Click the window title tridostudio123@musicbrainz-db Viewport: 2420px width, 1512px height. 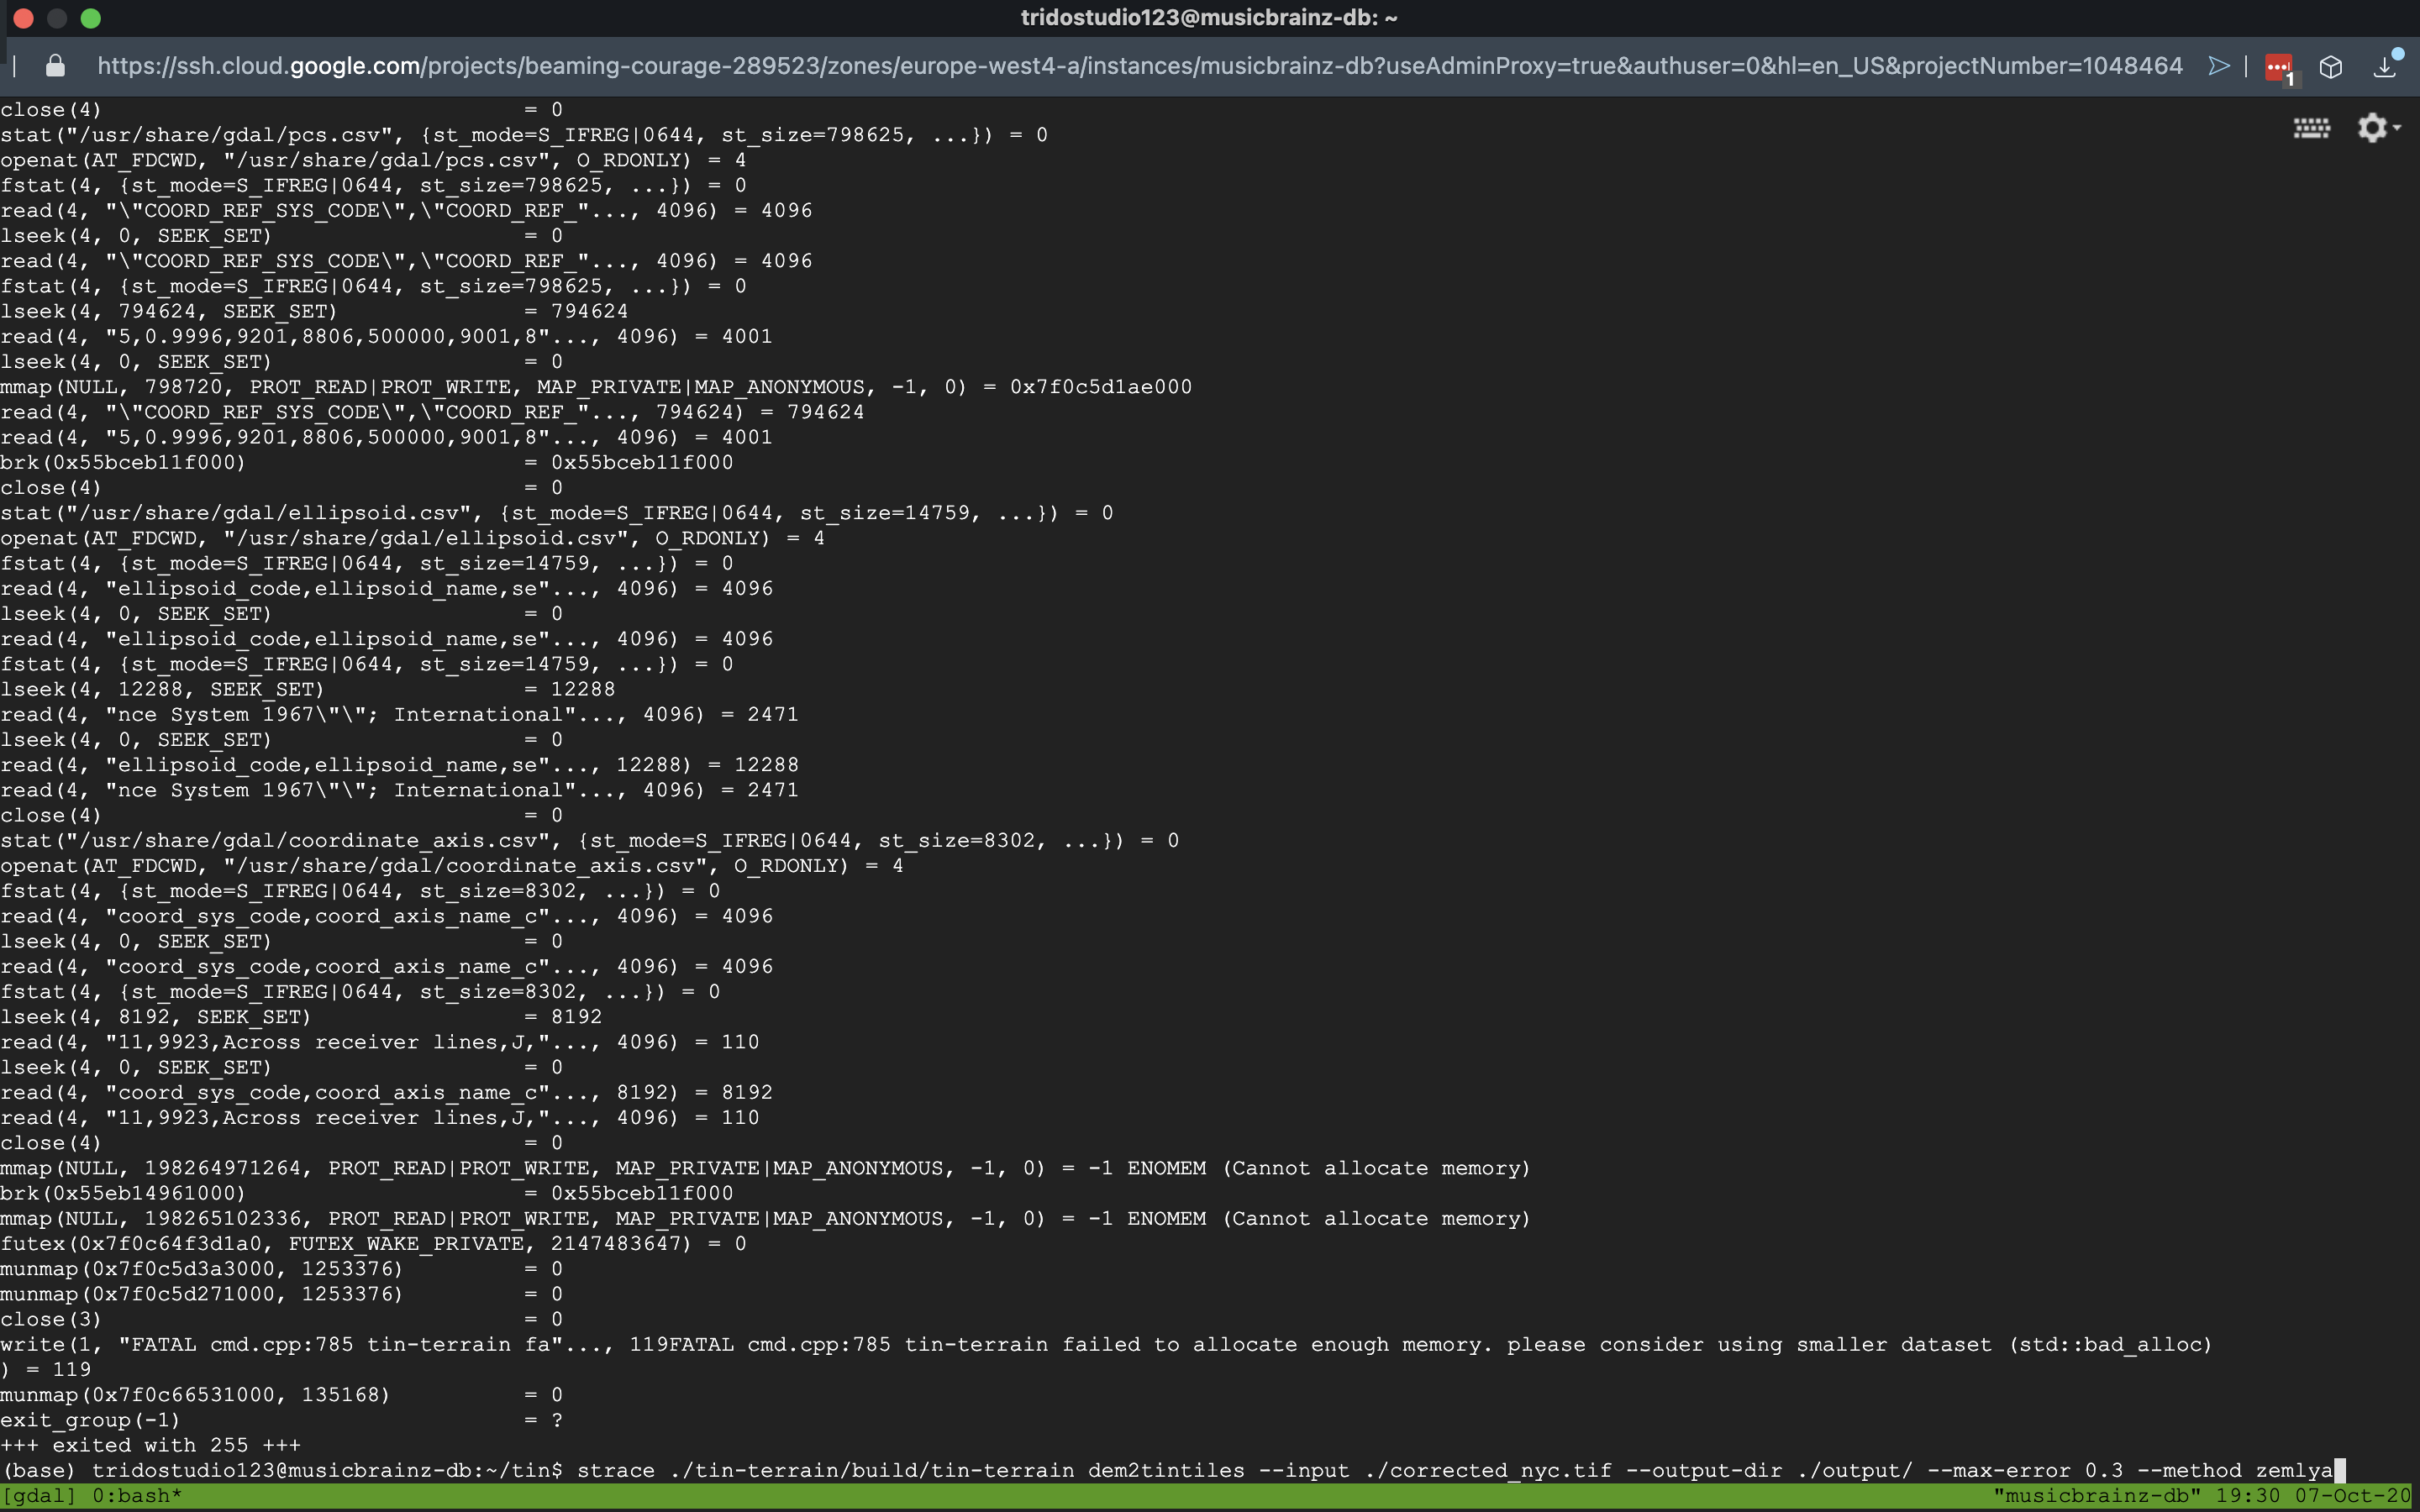1209,18
